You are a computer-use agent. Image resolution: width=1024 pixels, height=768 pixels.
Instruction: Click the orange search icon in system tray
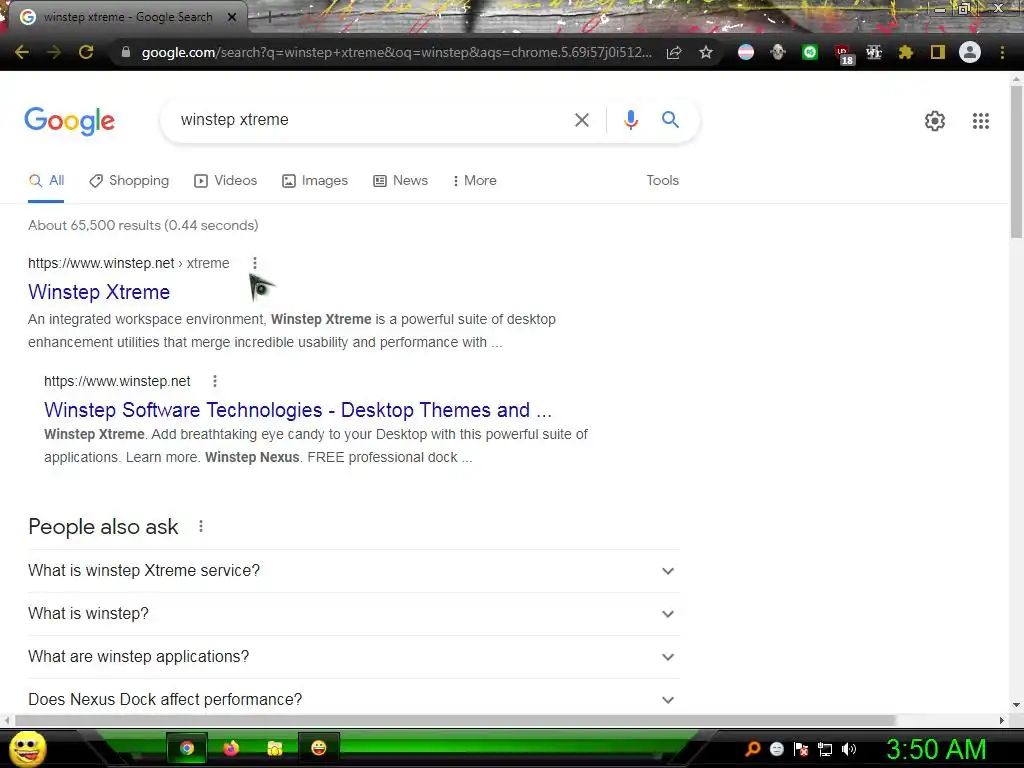[753, 749]
